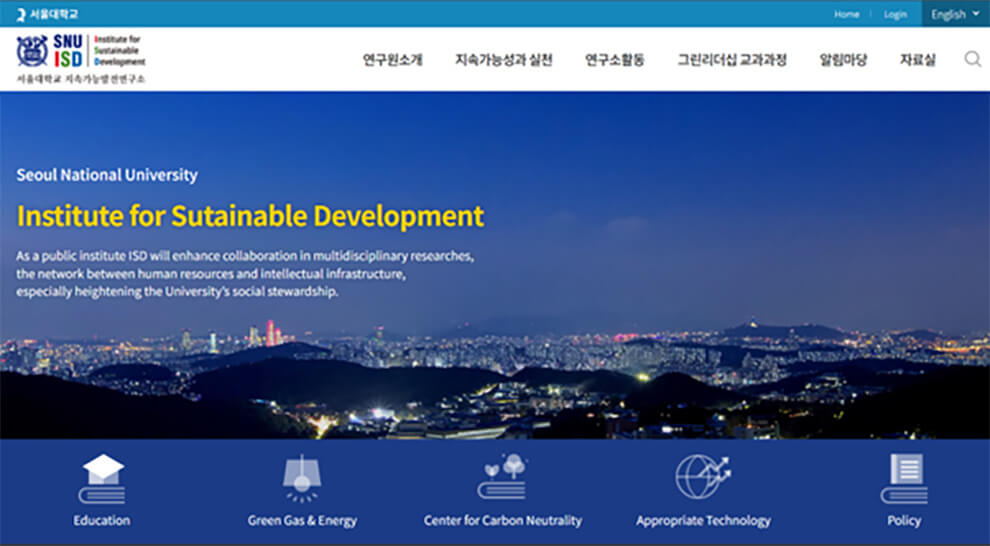Open Center for Carbon Neutrality label
Image resolution: width=990 pixels, height=546 pixels.
click(x=503, y=521)
